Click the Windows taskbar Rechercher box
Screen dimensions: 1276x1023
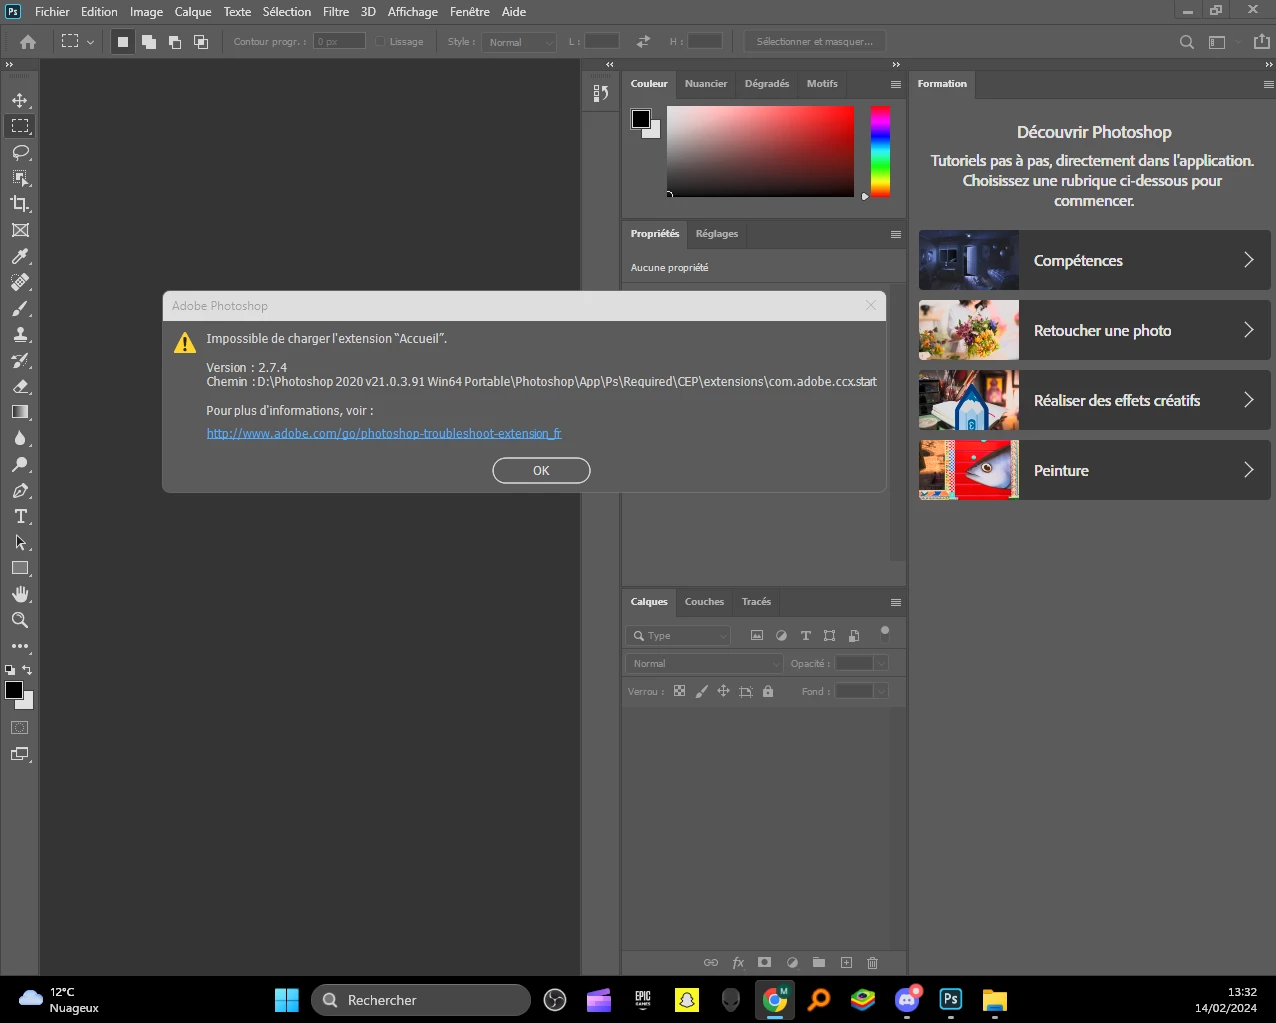421,1000
